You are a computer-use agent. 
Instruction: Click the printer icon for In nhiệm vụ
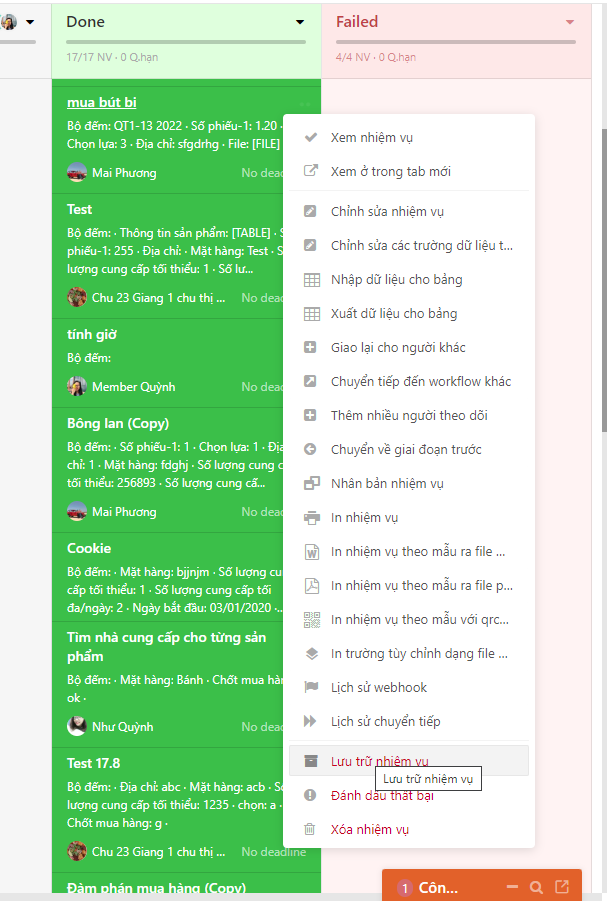pyautogui.click(x=311, y=518)
